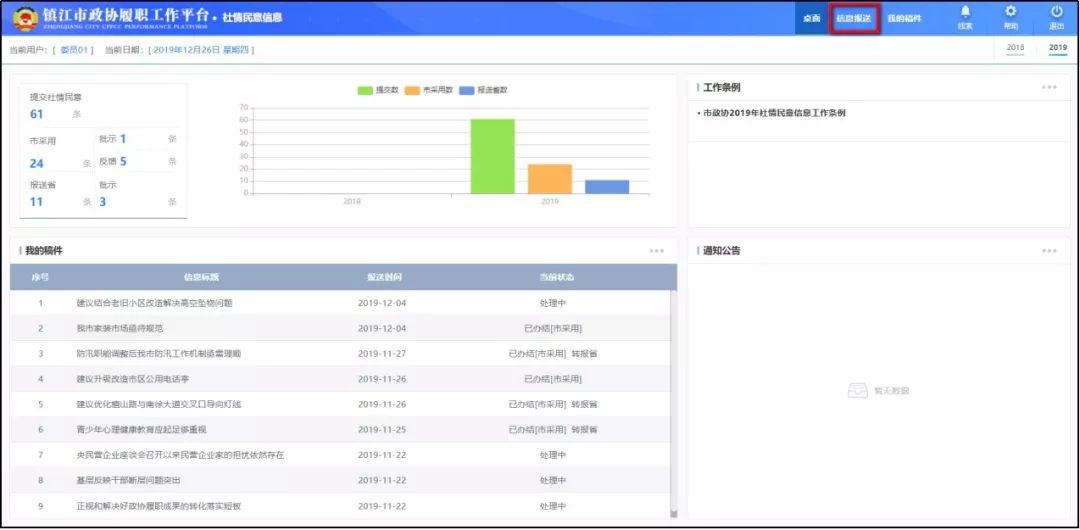Select the 2018 year tab
The image size is (1080, 530).
tap(1015, 48)
